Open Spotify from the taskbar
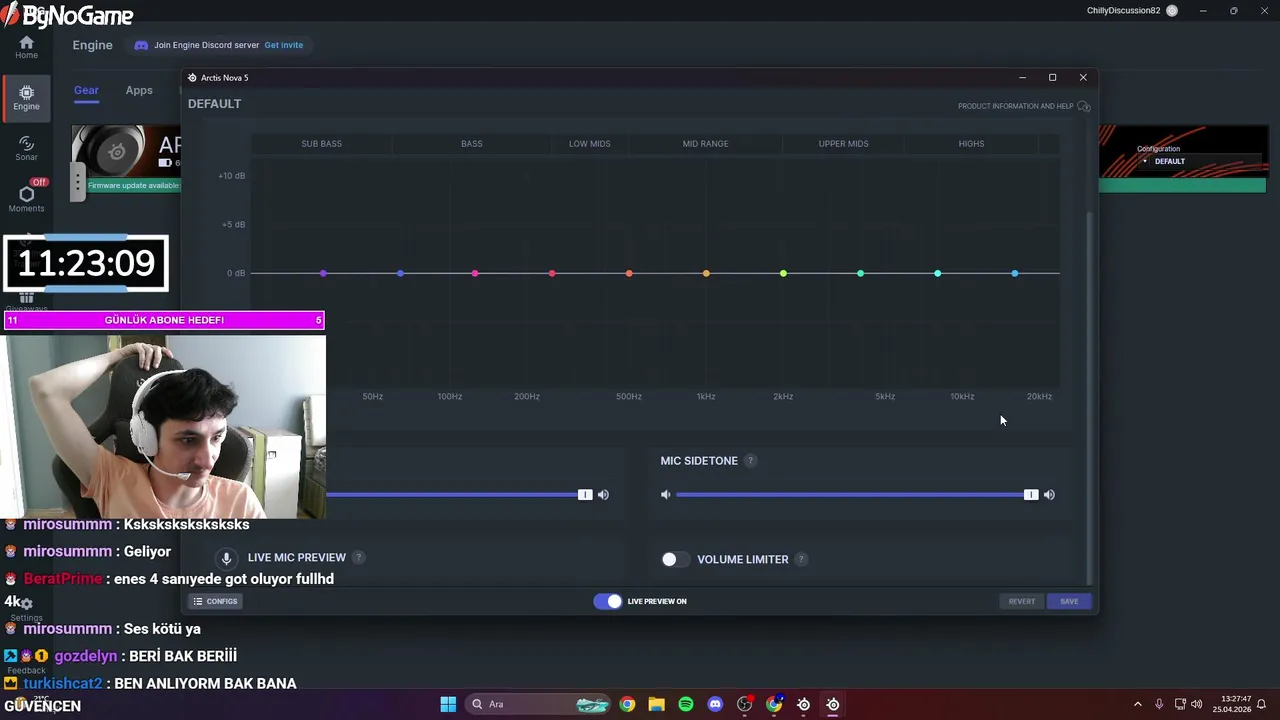 coord(686,704)
